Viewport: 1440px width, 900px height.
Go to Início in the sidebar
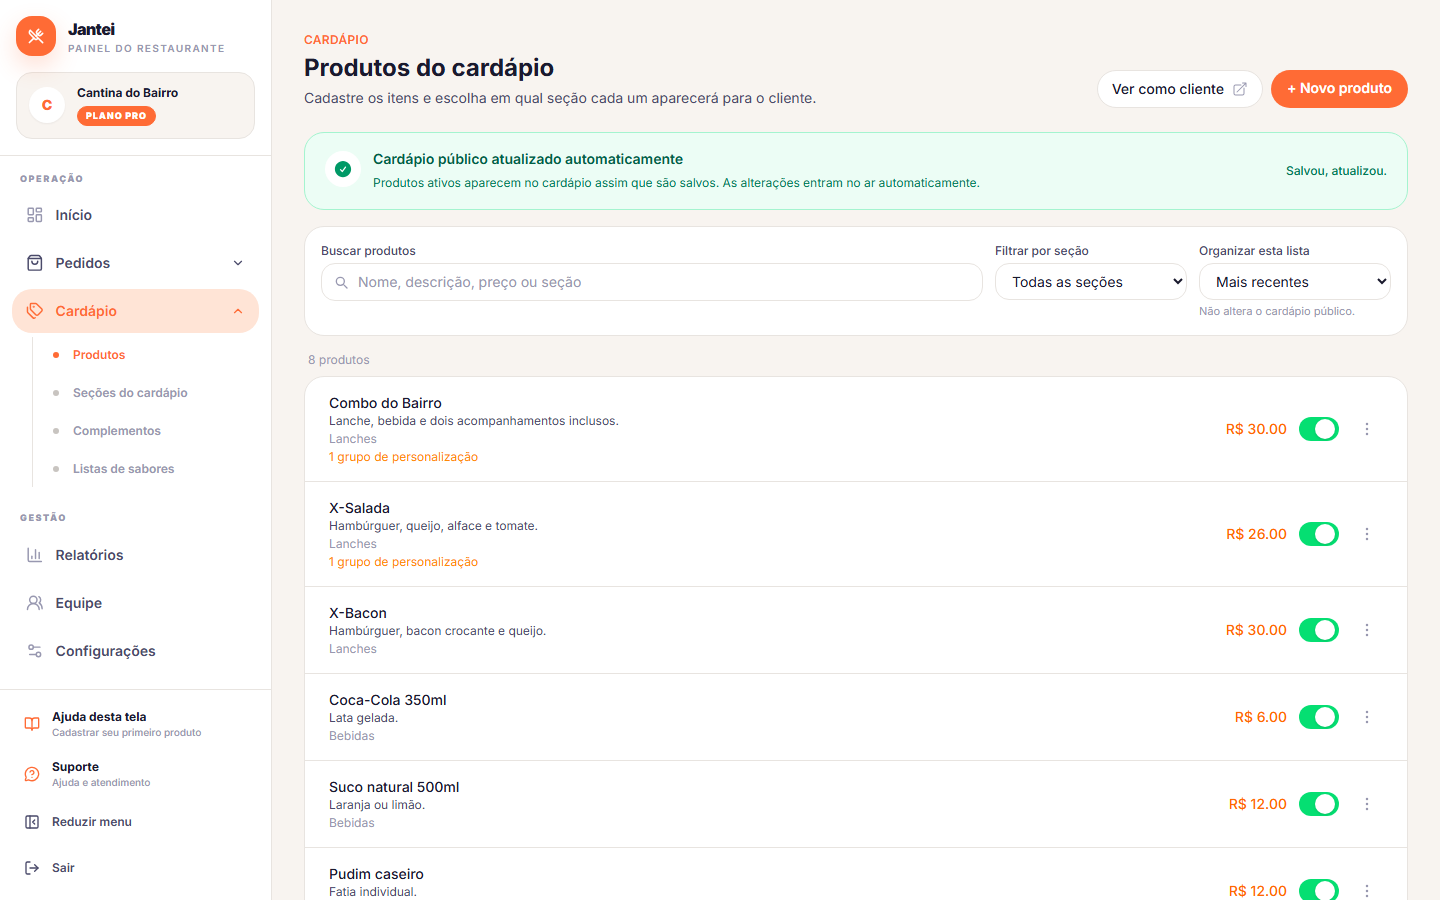(x=136, y=215)
